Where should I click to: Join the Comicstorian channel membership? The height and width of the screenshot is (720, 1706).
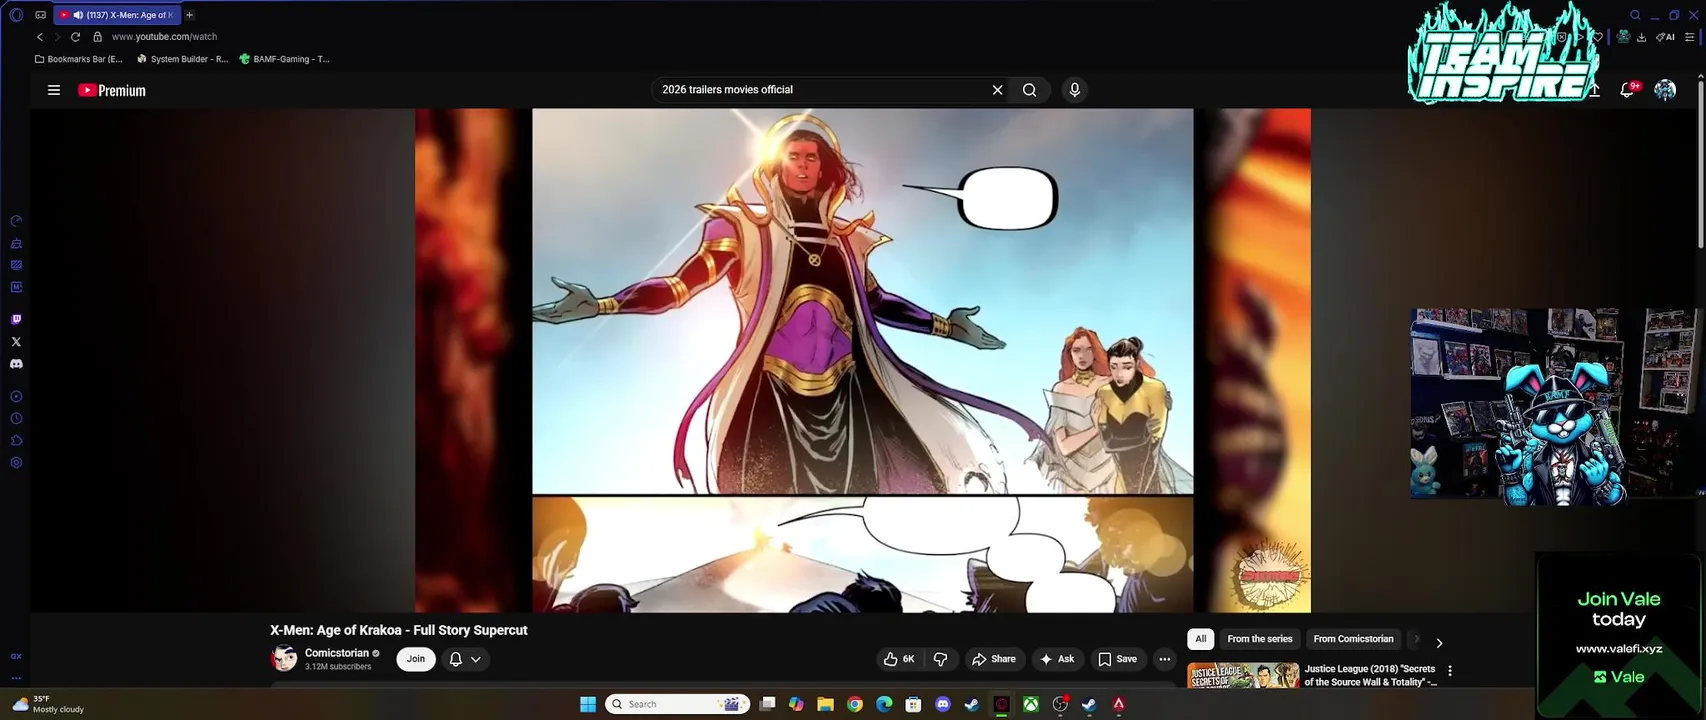(416, 659)
